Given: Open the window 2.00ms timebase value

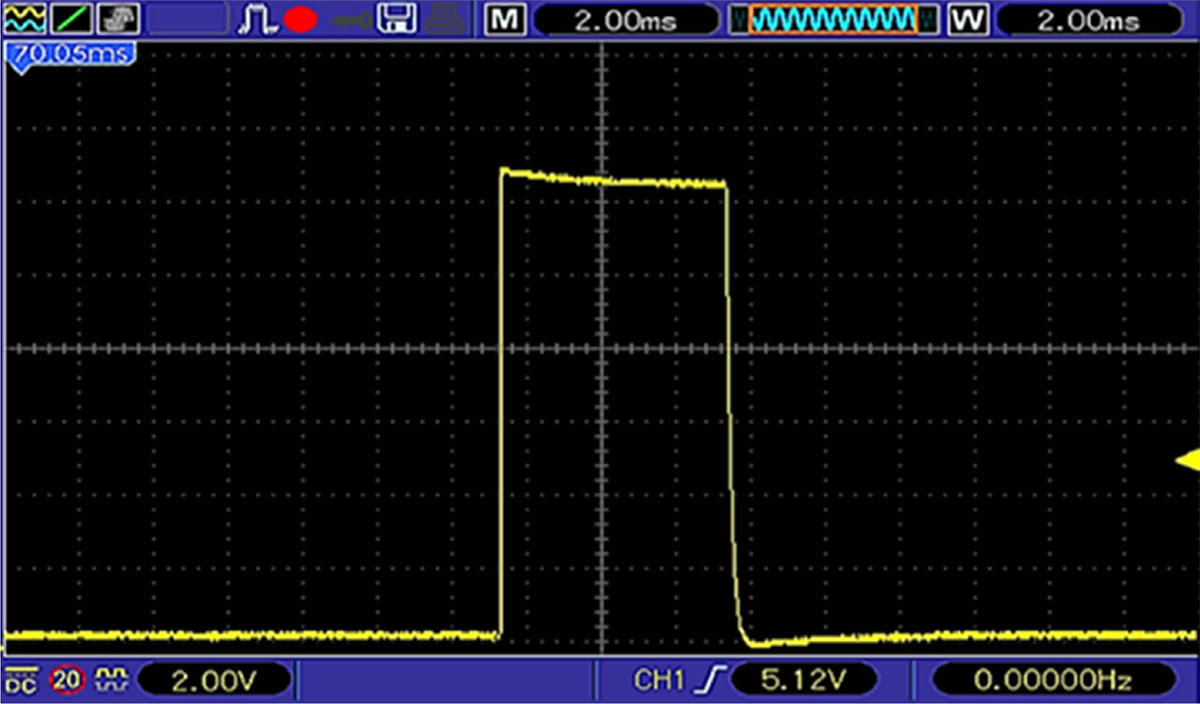Looking at the screenshot, I should [1087, 19].
